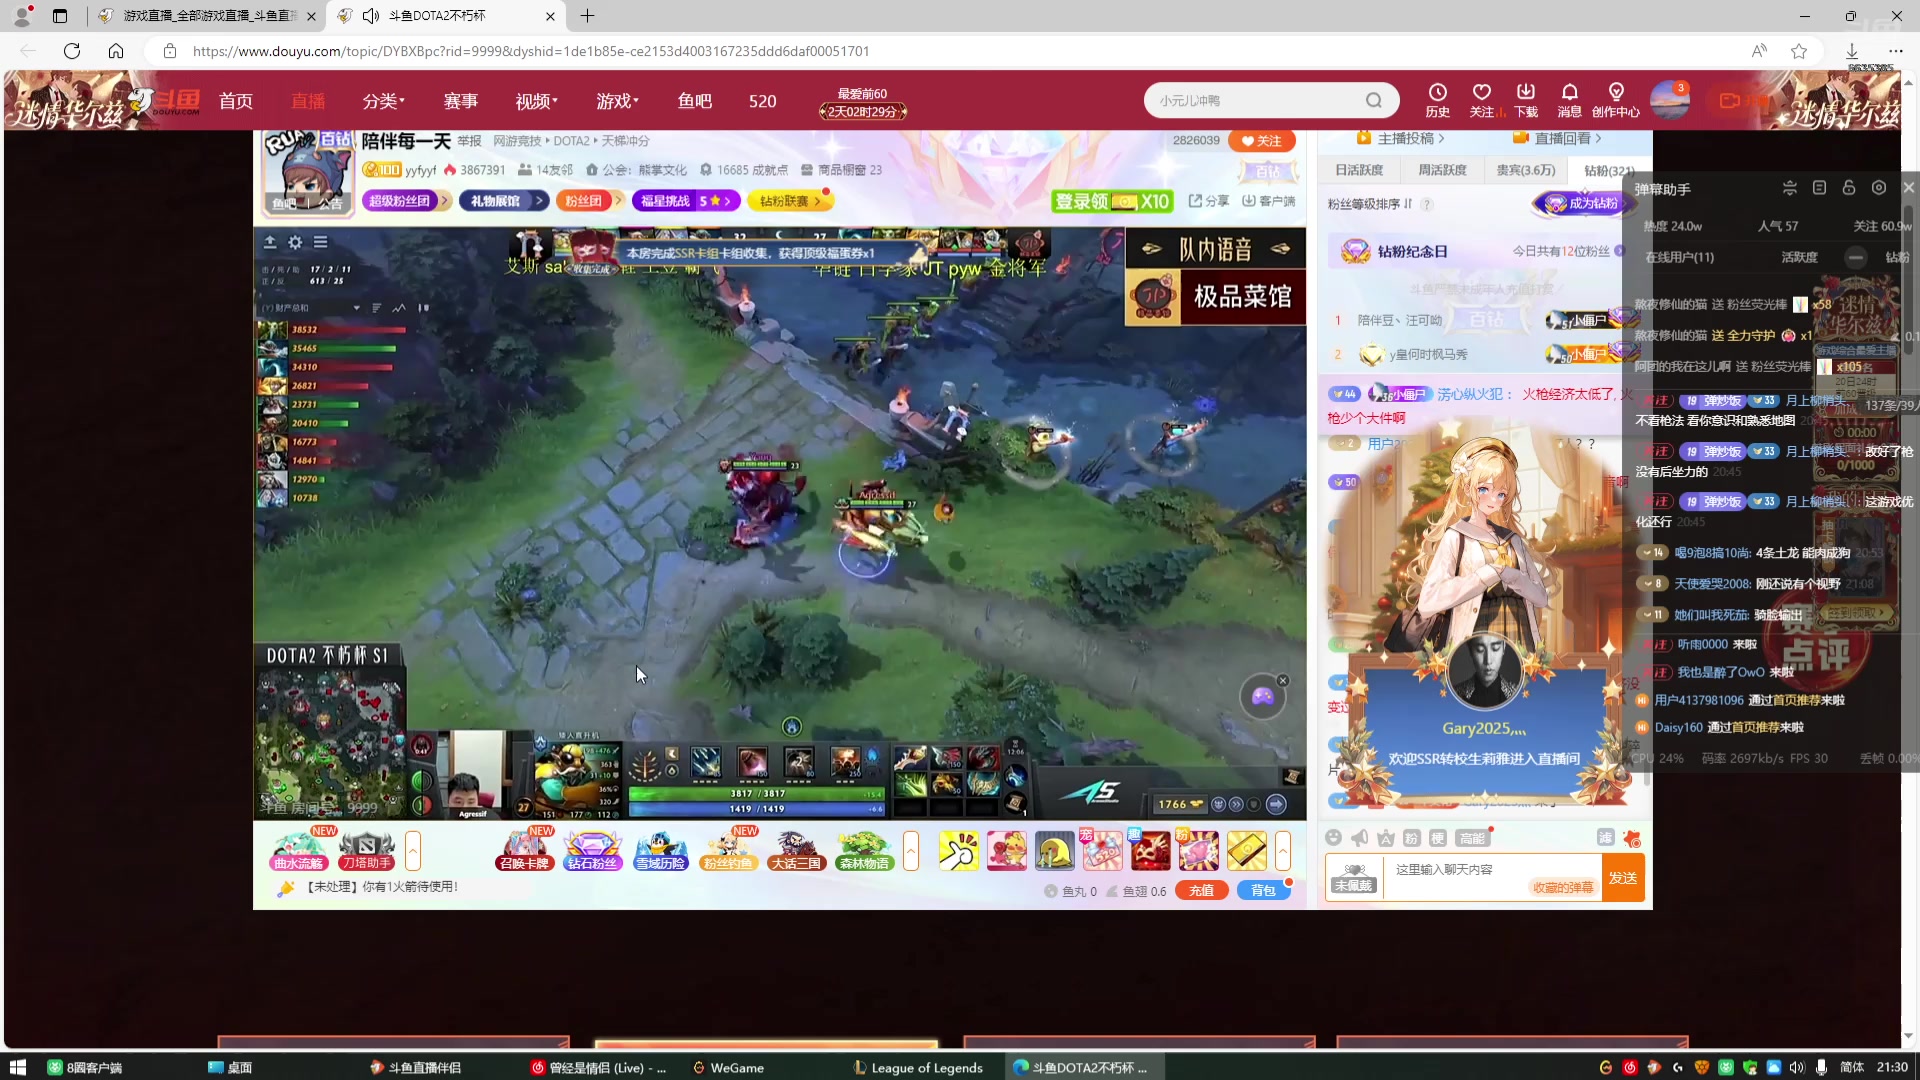Open 弹幕助手 settings gear-ring icon
This screenshot has width=1920, height=1080.
pos(1879,188)
